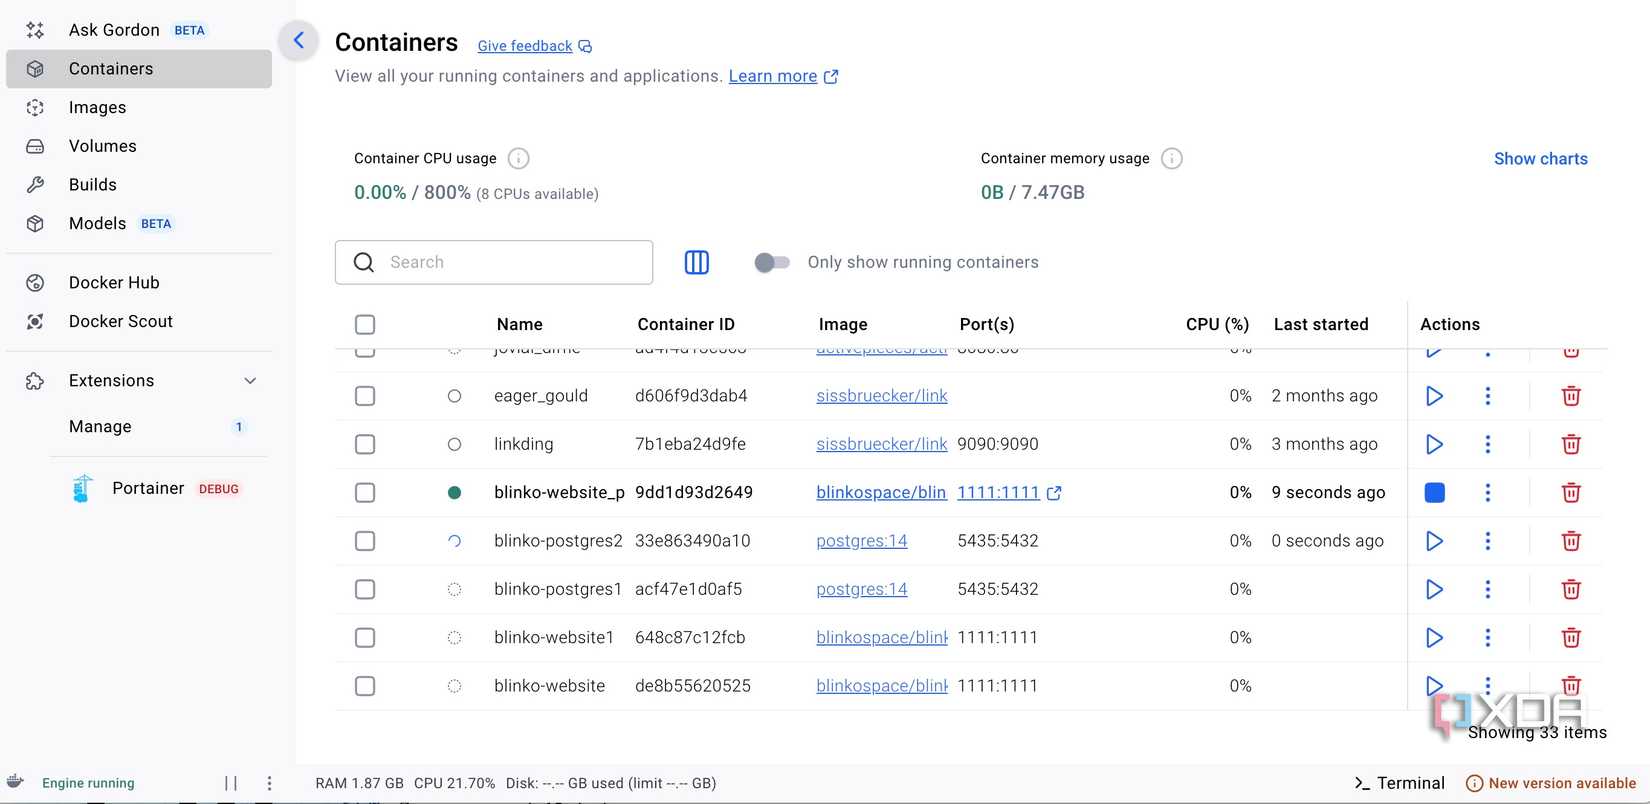Open the blinko-website_p container name
The image size is (1650, 804).
tap(559, 492)
